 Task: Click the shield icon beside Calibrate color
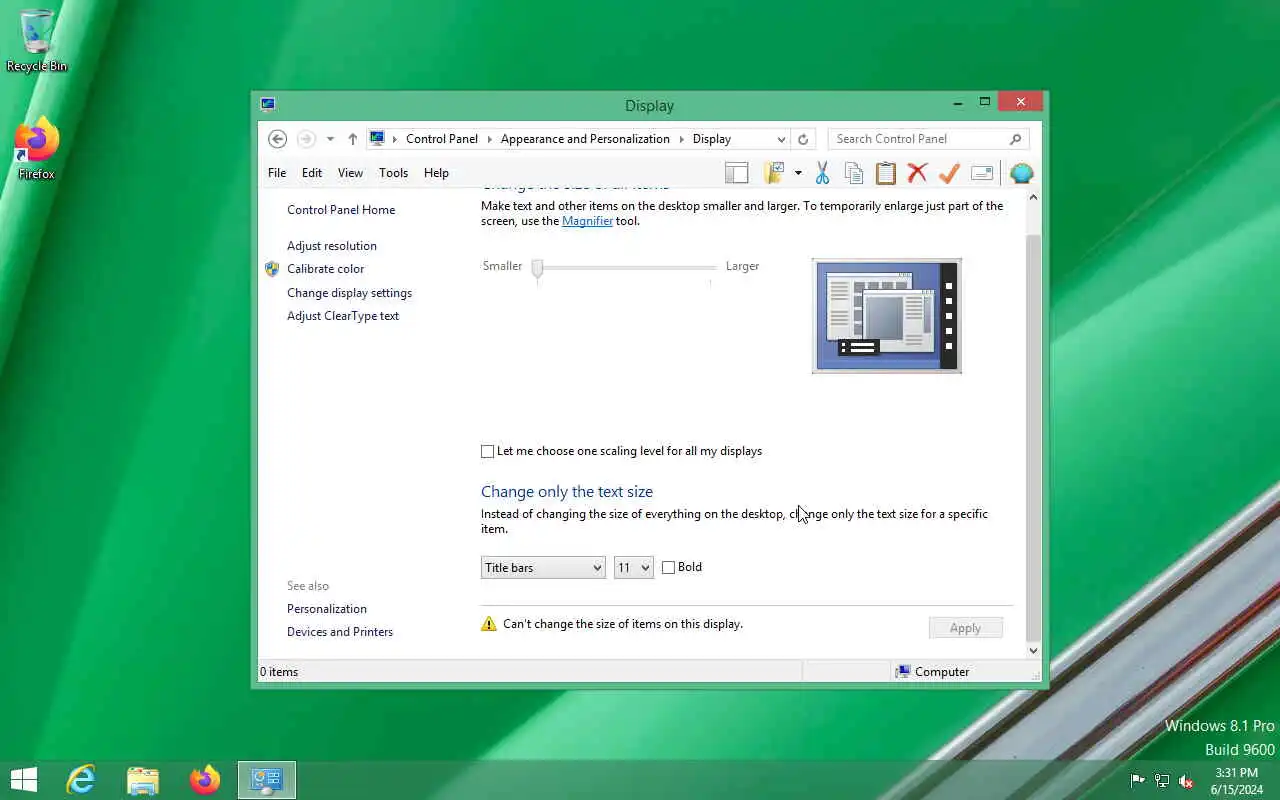272,269
